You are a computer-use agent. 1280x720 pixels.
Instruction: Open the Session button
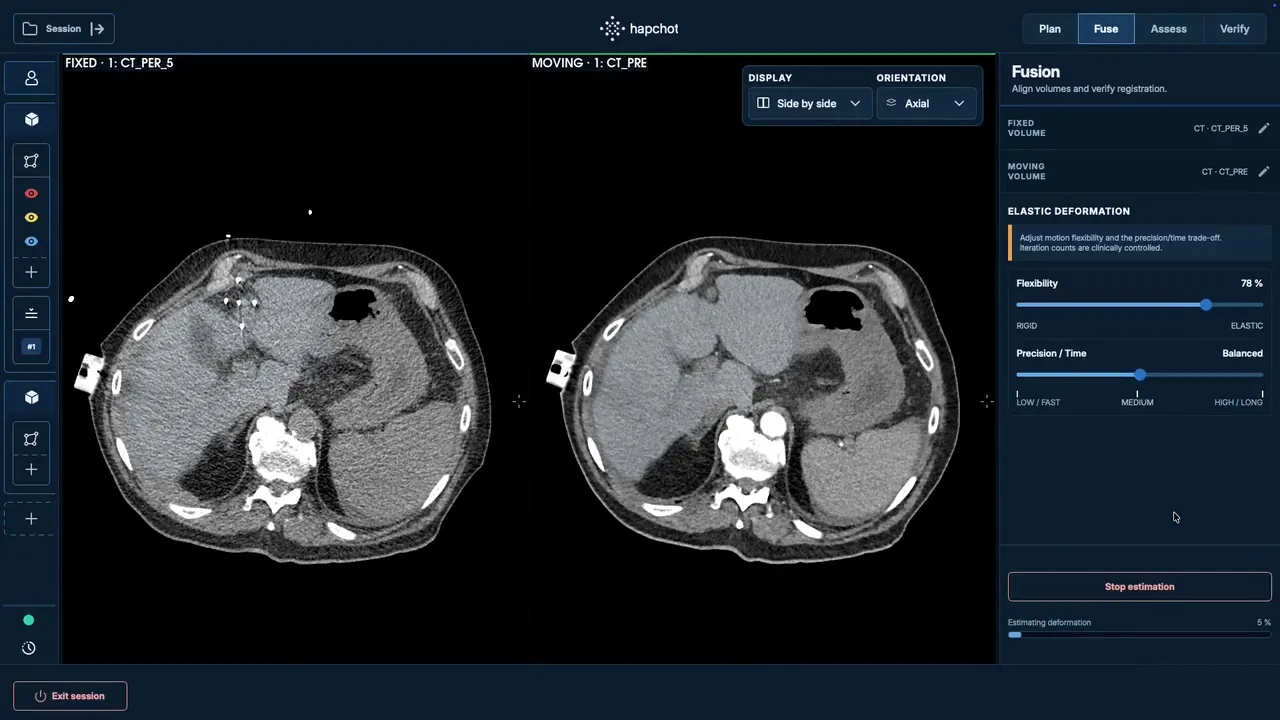point(64,29)
